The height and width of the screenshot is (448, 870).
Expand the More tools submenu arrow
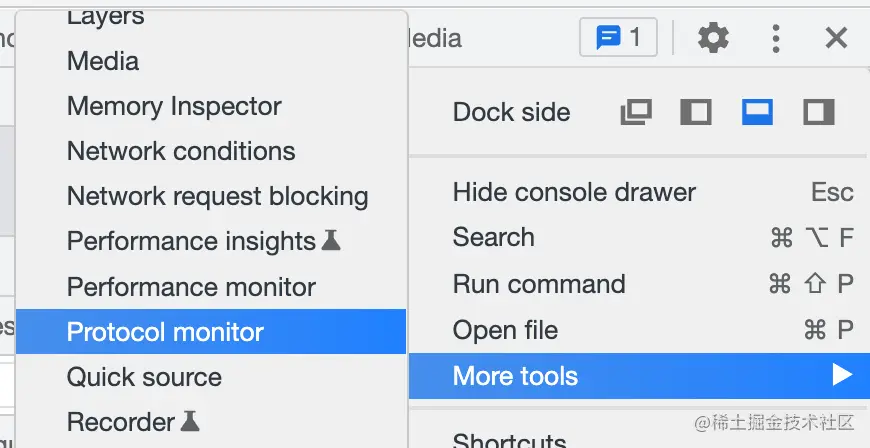tap(841, 376)
